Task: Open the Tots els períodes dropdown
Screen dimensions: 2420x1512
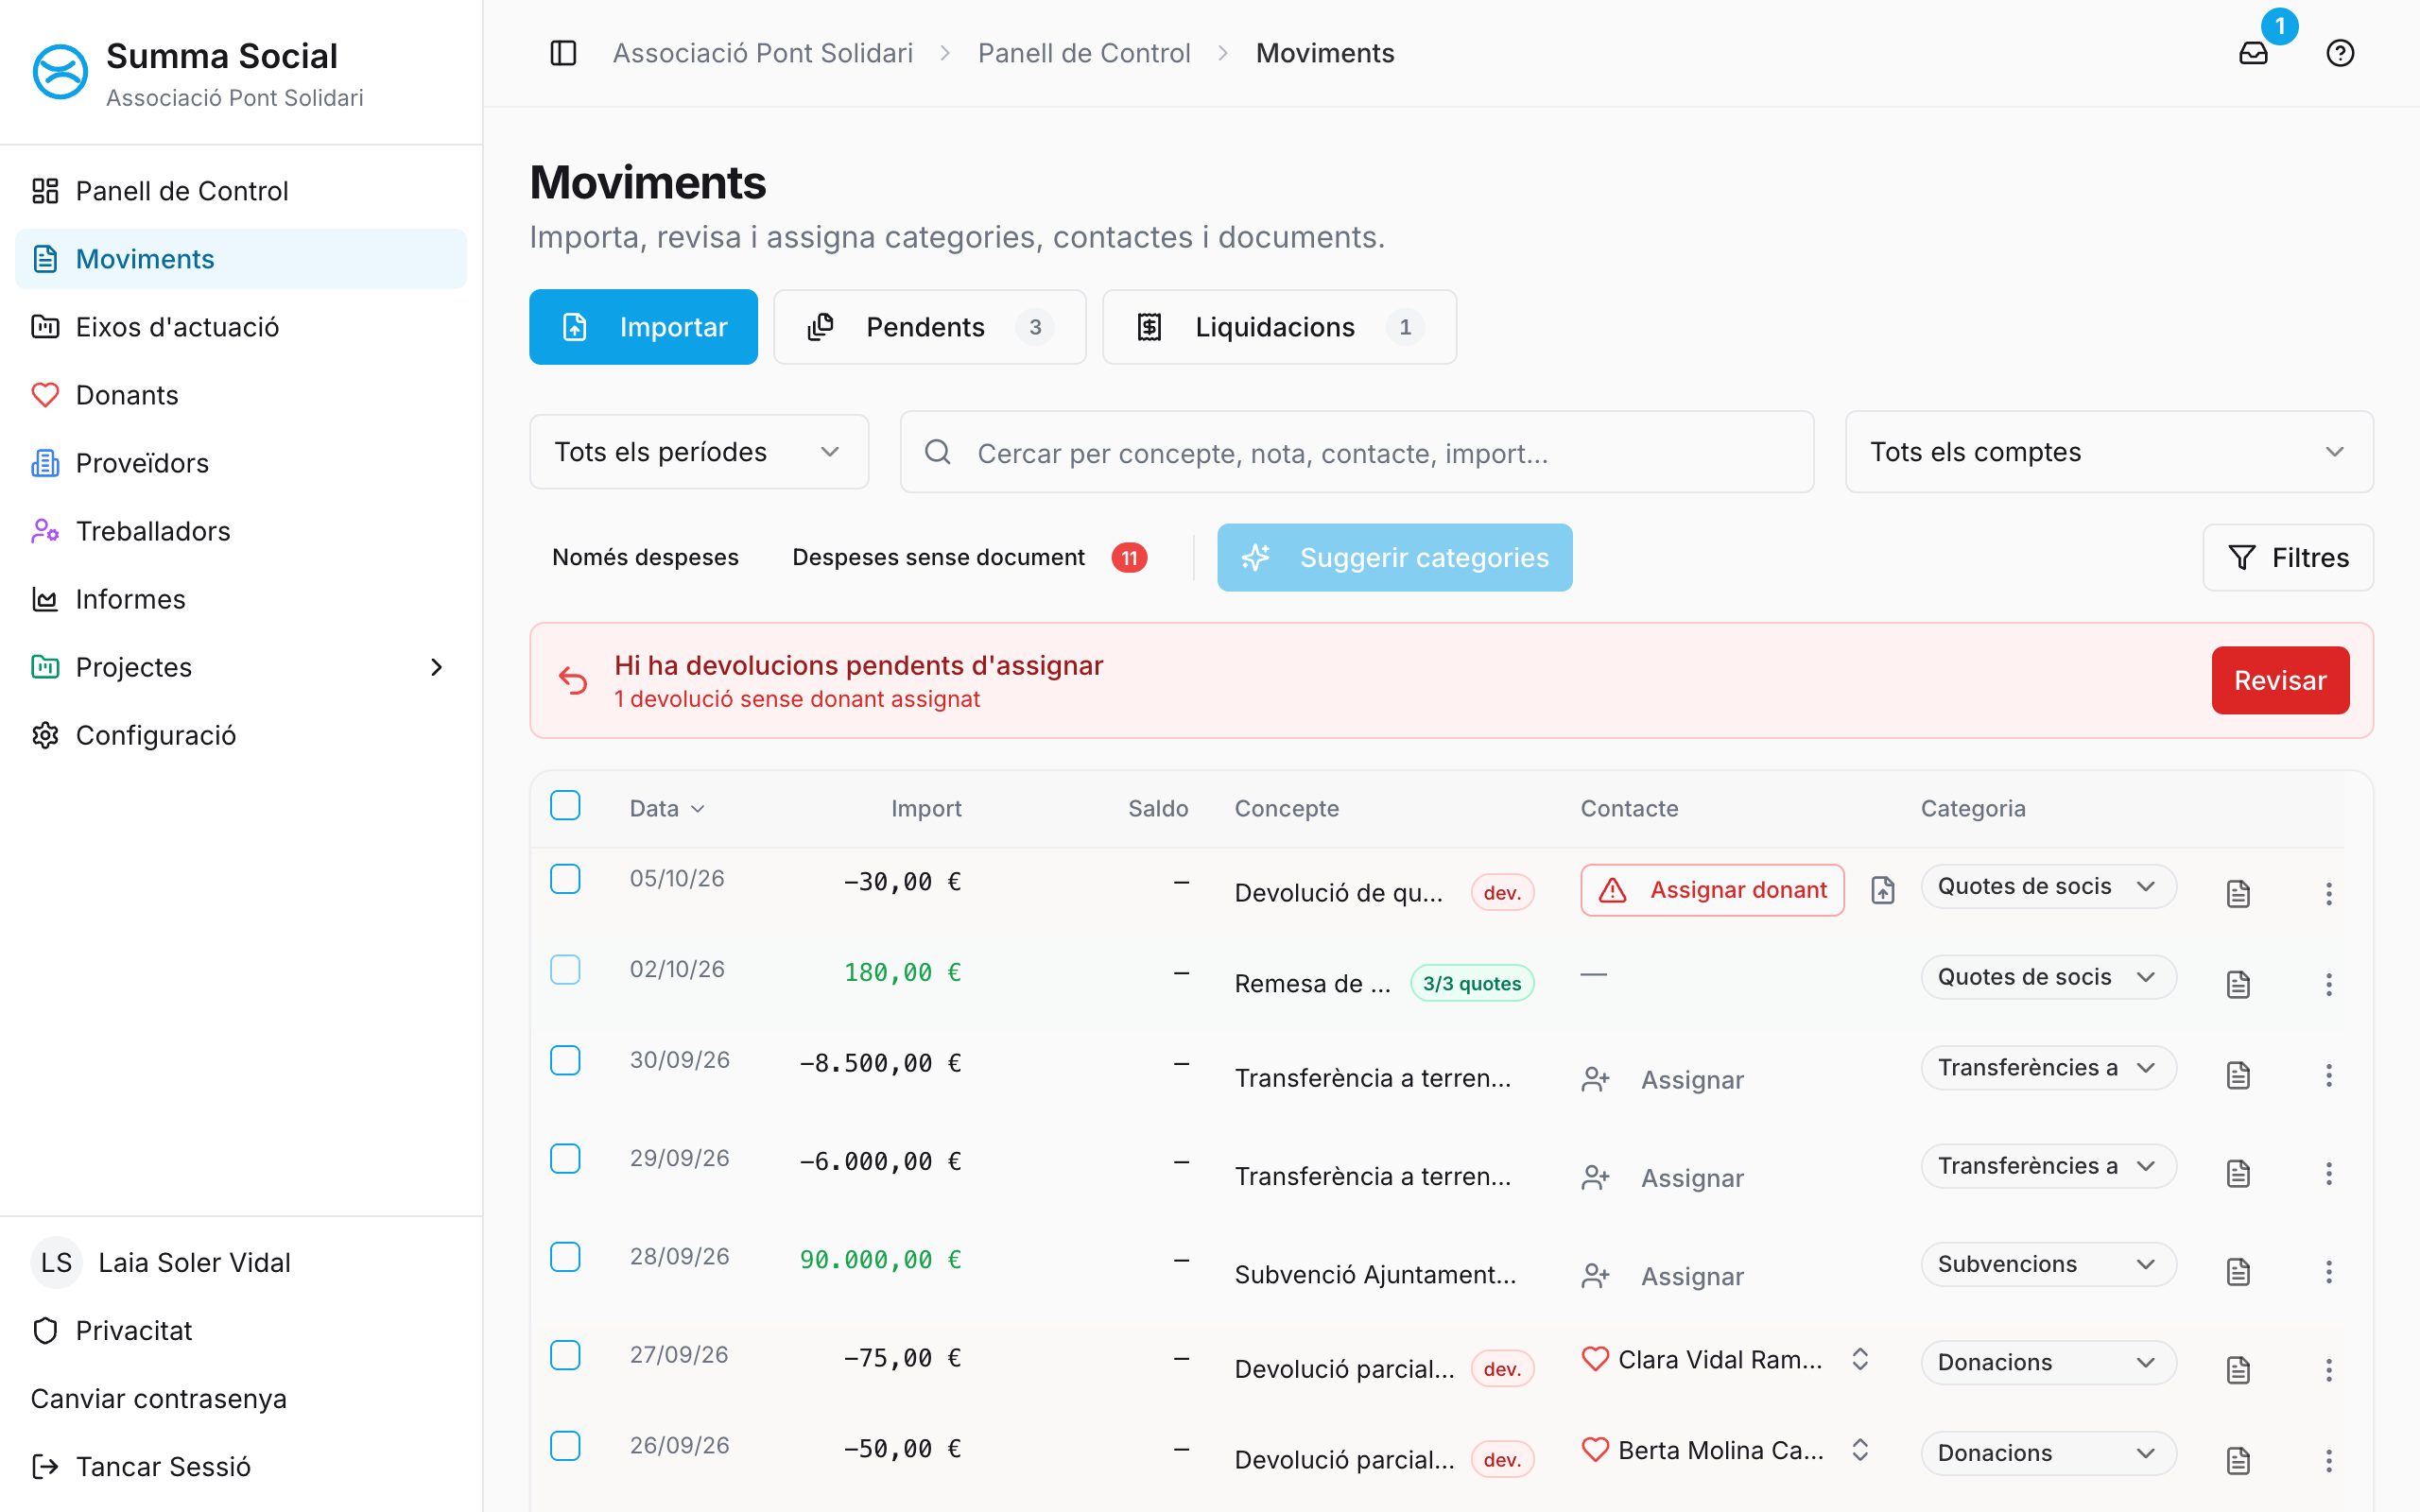Action: [699, 452]
